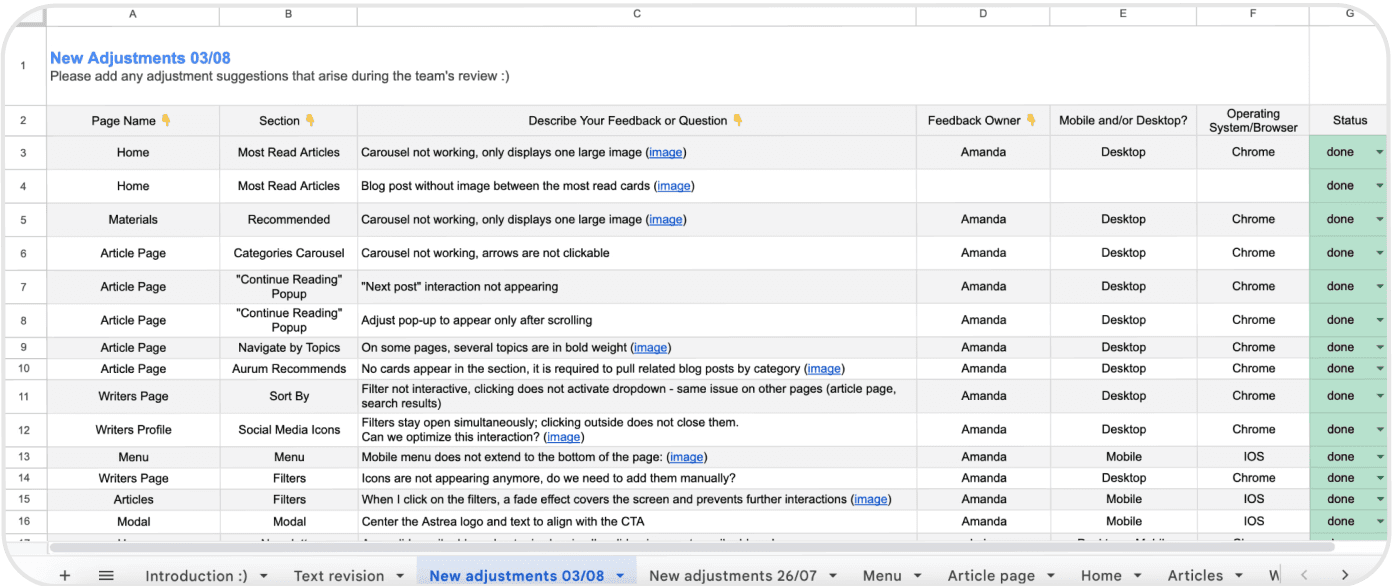This screenshot has height=586, width=1392.
Task: Open image link about optimizing filter interaction
Action: pos(563,437)
